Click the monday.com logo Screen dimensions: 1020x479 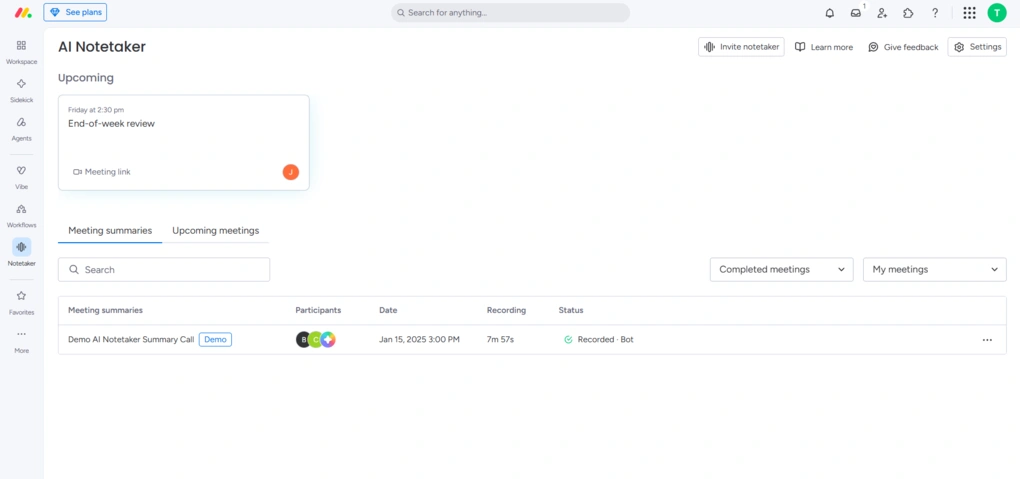23,12
